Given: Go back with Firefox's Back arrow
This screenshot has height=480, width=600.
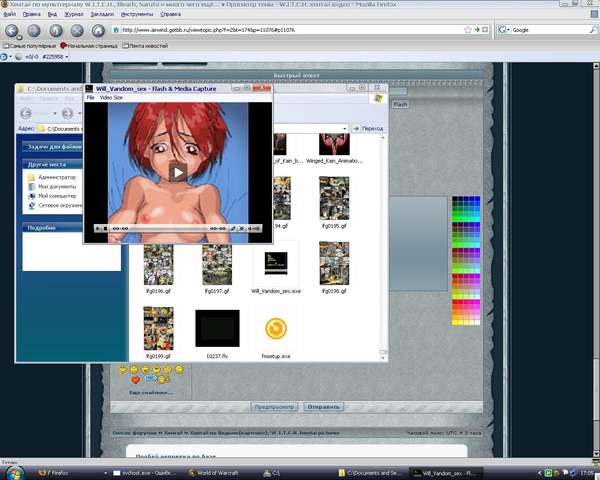Looking at the screenshot, I should 12,30.
